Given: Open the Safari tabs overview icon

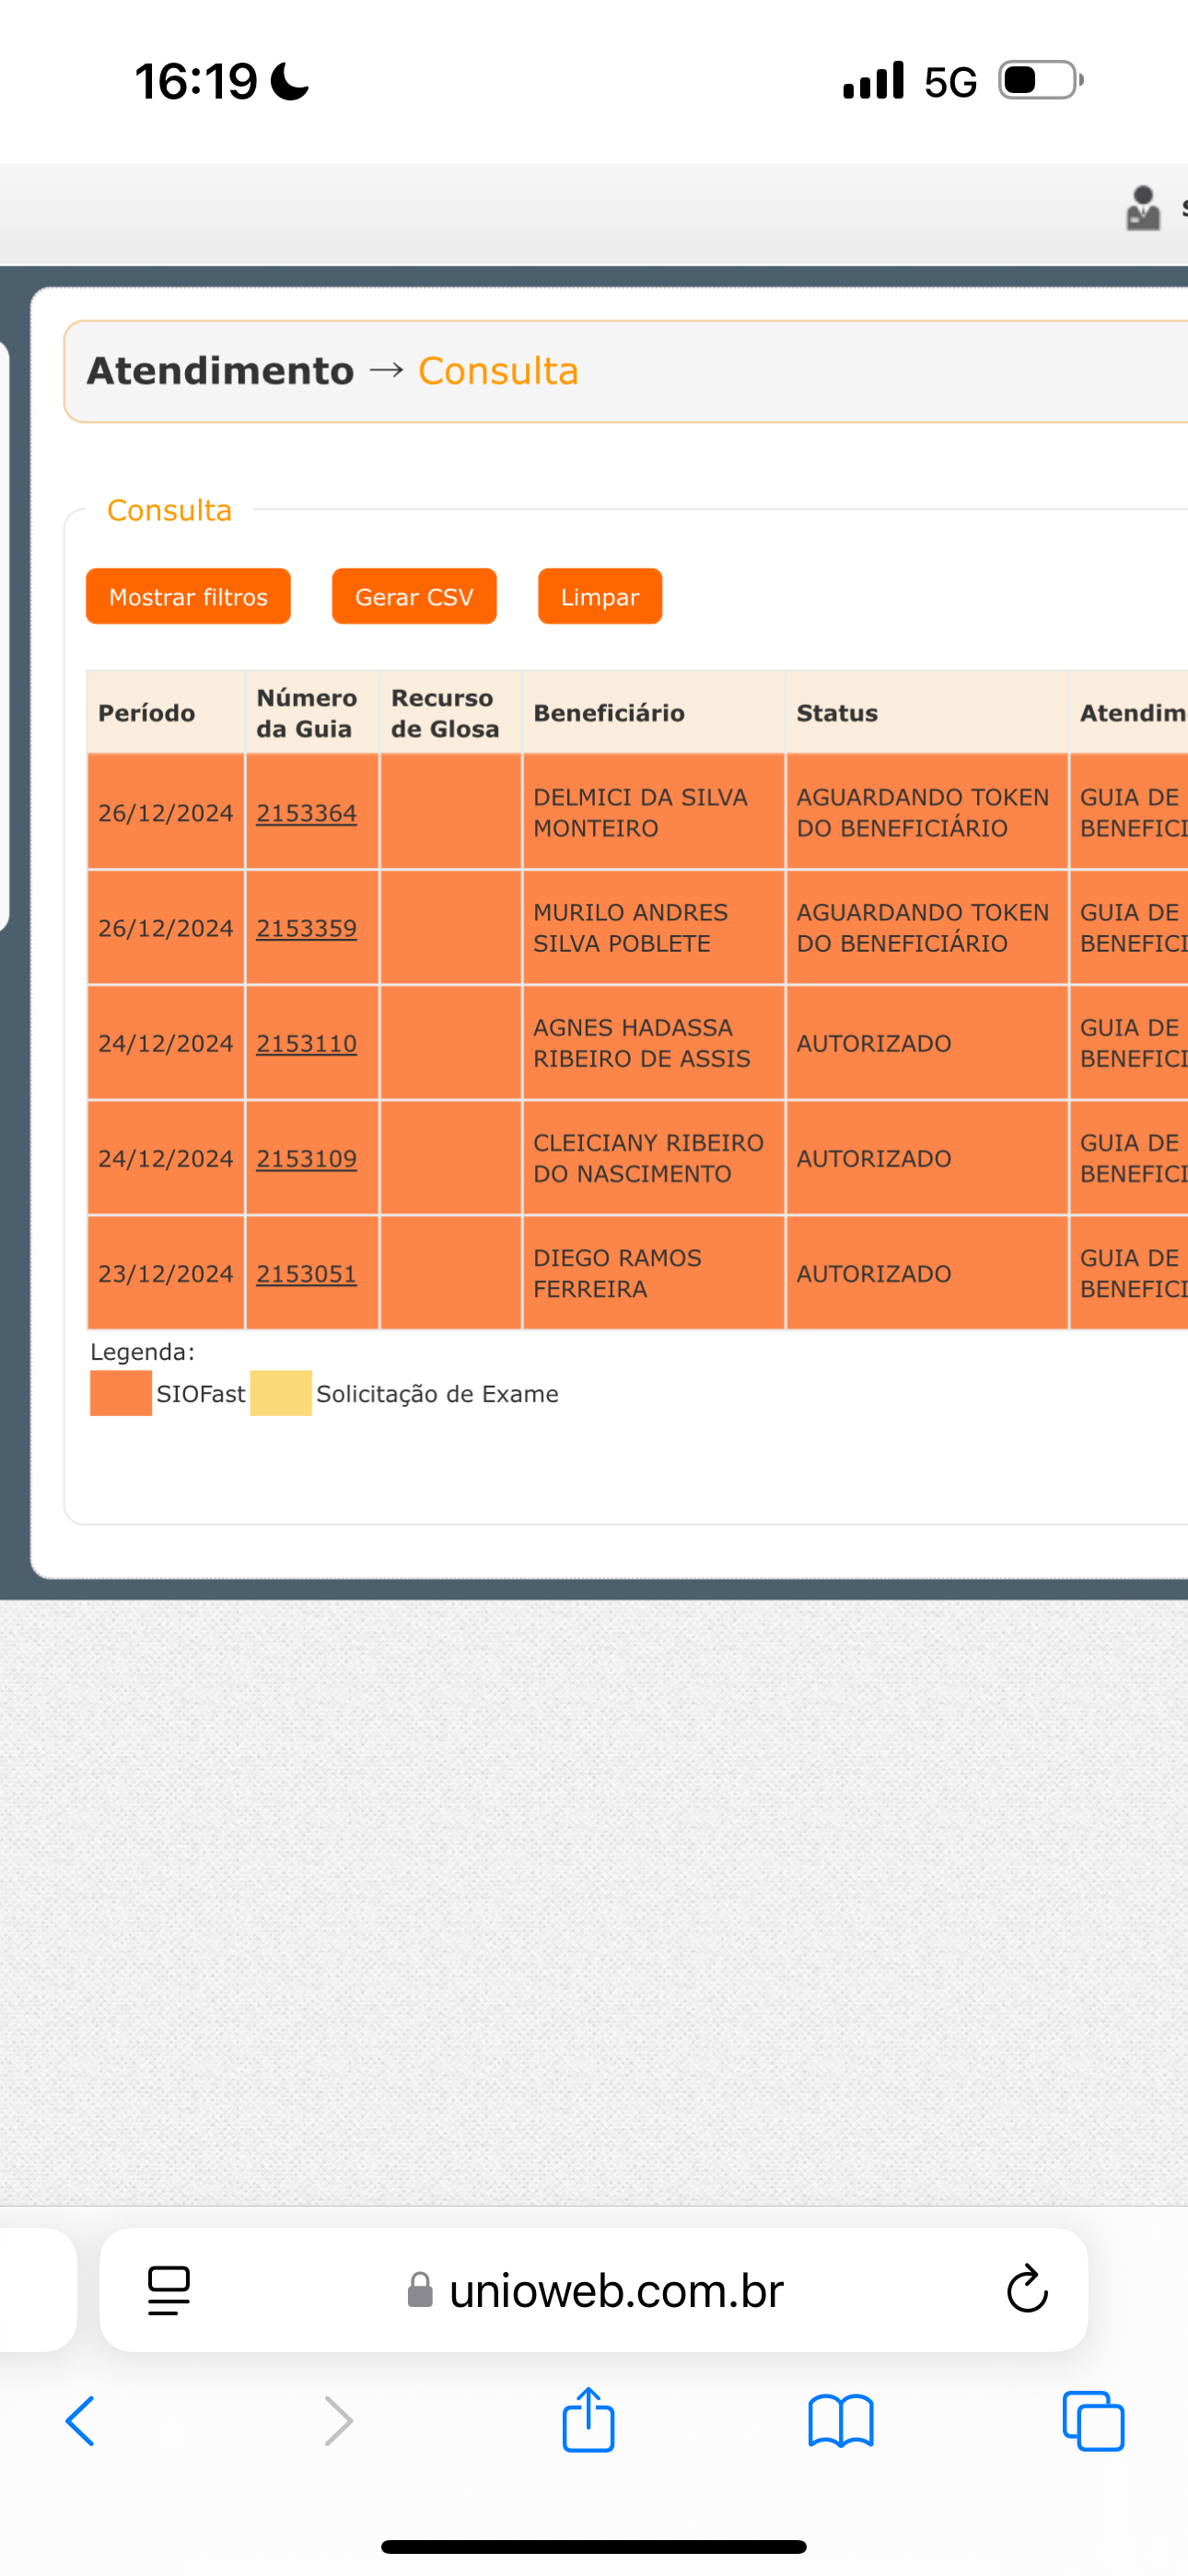Looking at the screenshot, I should coord(1093,2421).
